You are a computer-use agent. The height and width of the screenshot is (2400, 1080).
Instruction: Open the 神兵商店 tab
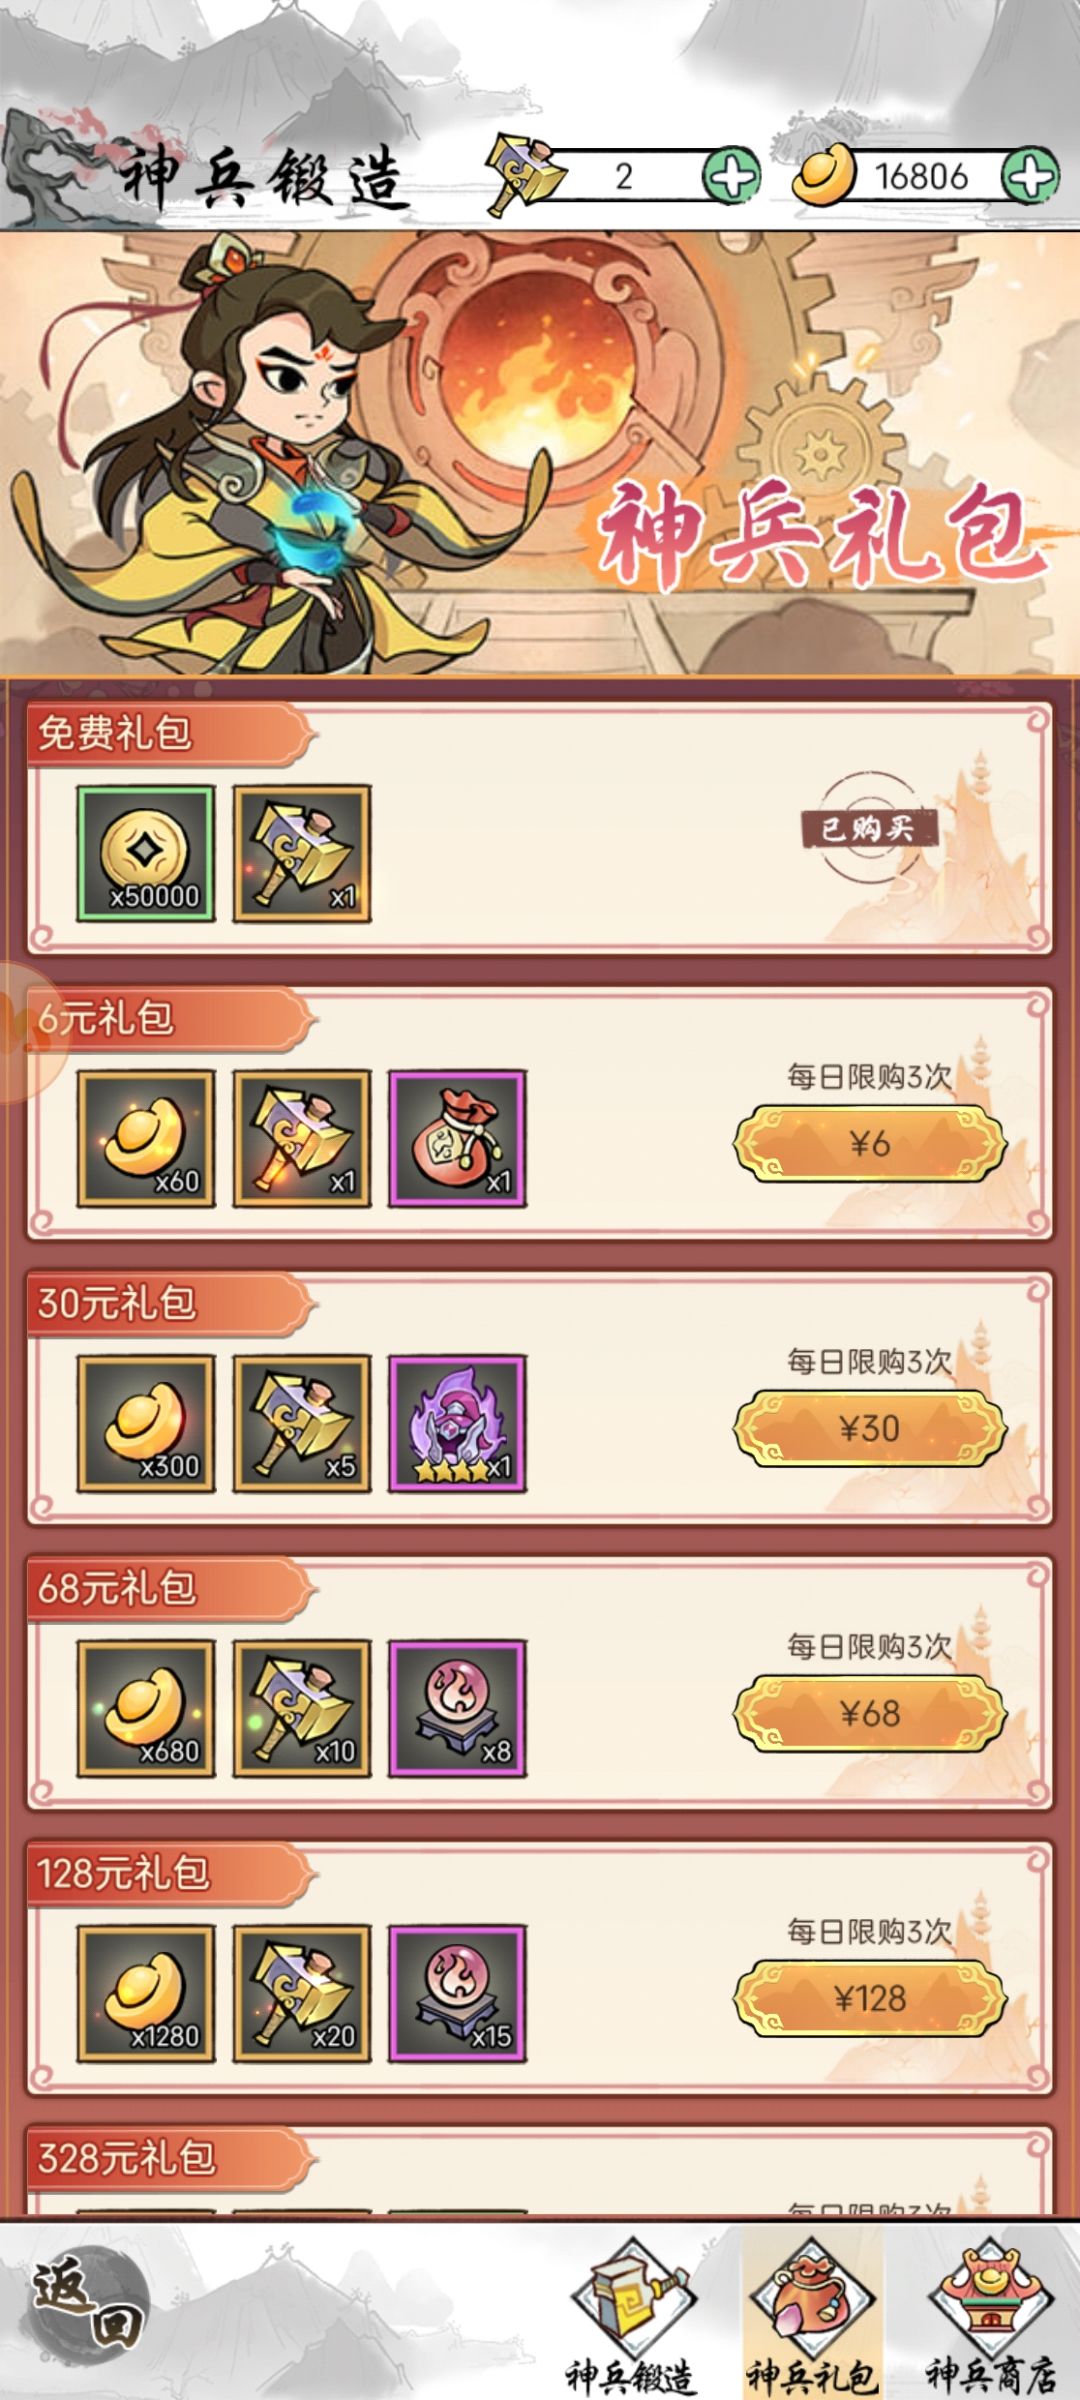tap(989, 2315)
